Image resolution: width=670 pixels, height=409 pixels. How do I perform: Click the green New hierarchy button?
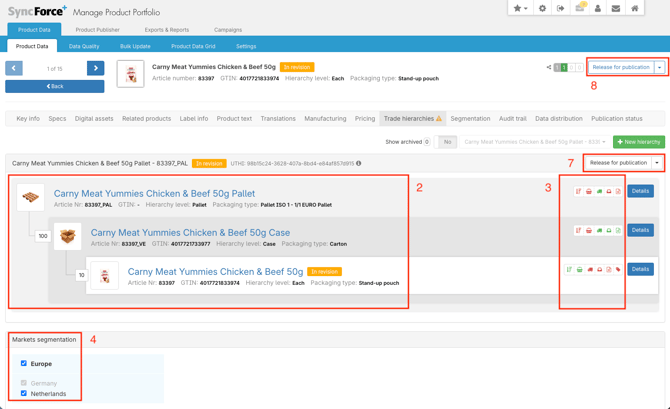coord(638,142)
